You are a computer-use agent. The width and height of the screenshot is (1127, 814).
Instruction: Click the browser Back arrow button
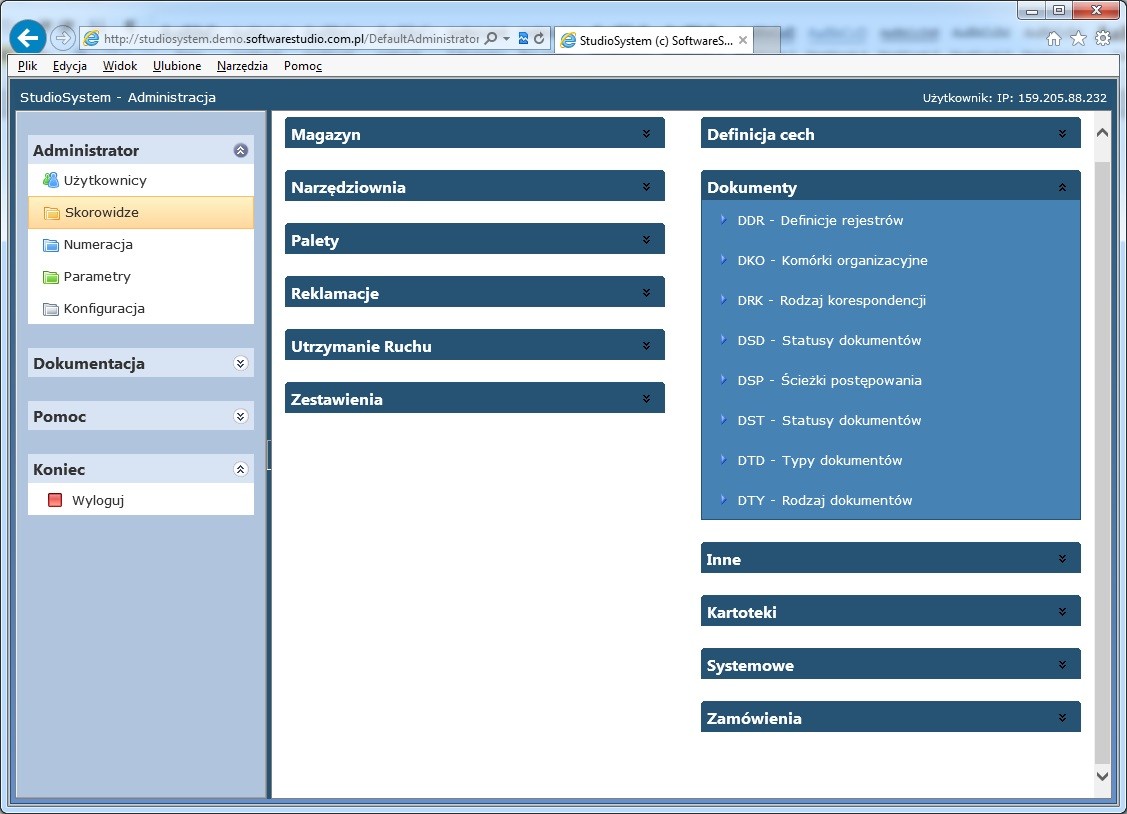[28, 37]
